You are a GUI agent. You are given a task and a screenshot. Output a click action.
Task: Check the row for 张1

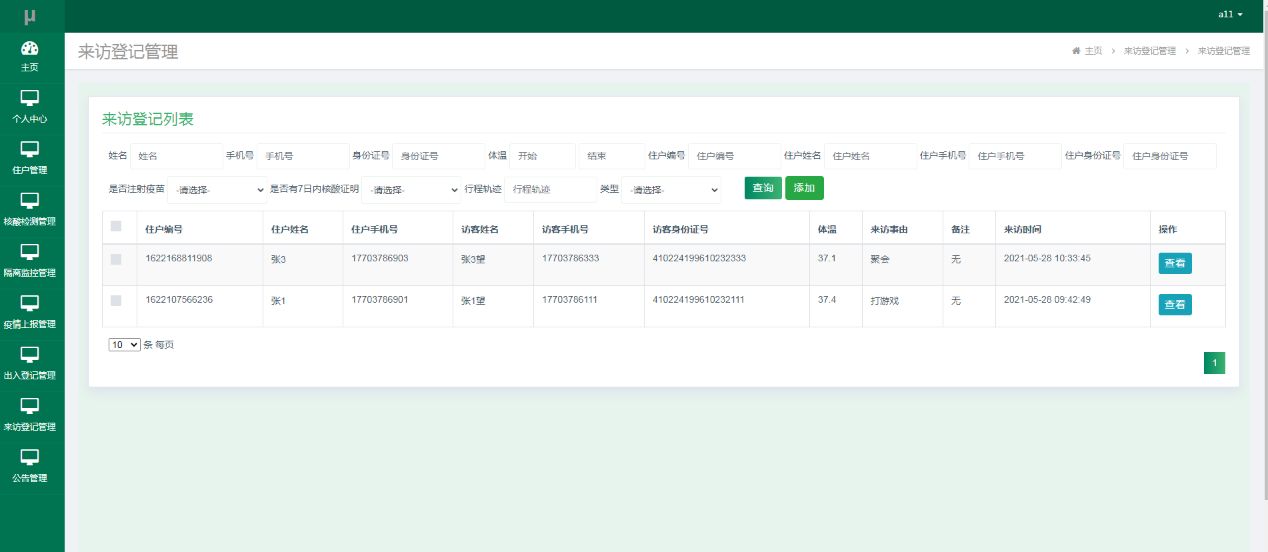(116, 300)
